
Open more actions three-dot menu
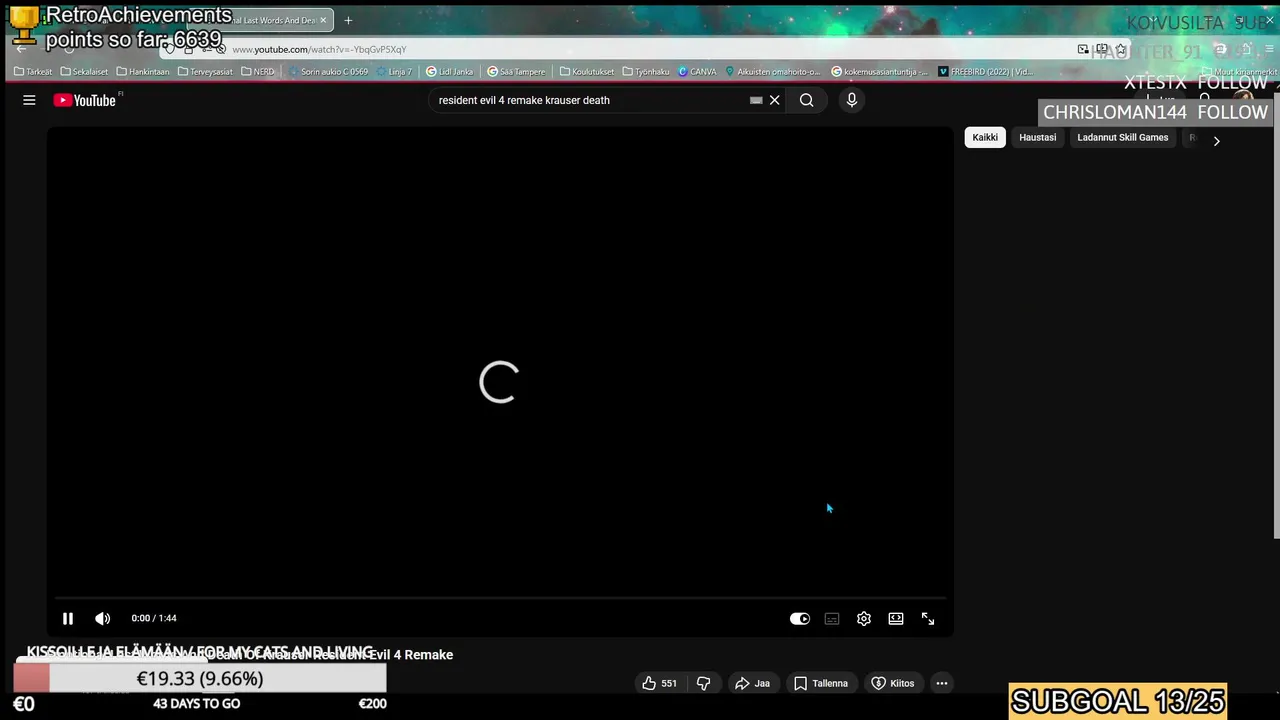942,683
